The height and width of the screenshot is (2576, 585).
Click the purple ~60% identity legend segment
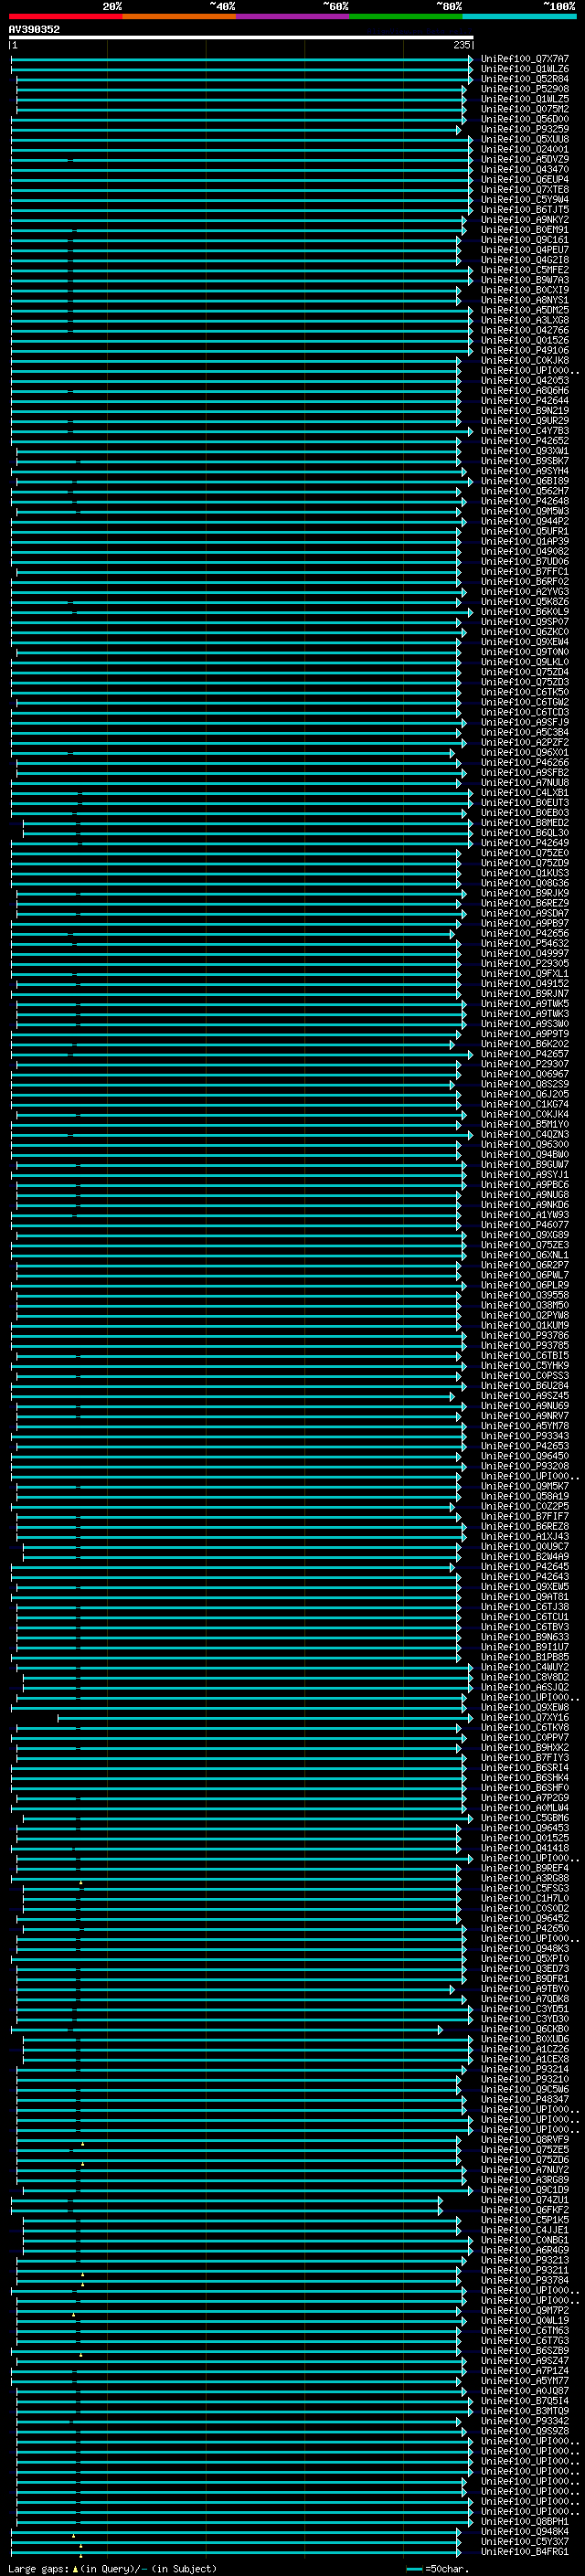coord(292,16)
